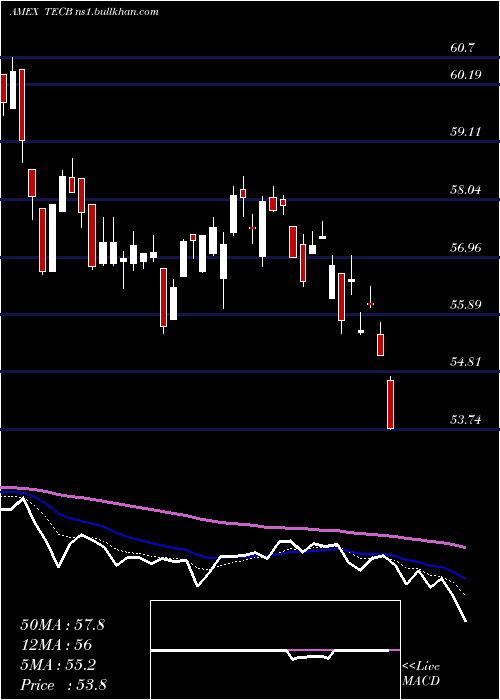Click the 56.96 price level label

click(x=466, y=247)
